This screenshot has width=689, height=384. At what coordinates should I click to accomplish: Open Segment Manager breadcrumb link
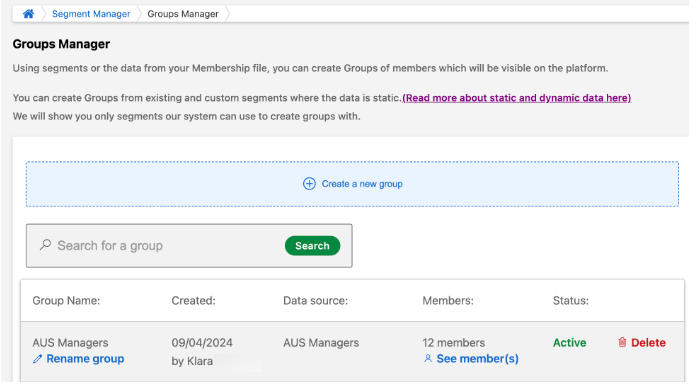91,14
